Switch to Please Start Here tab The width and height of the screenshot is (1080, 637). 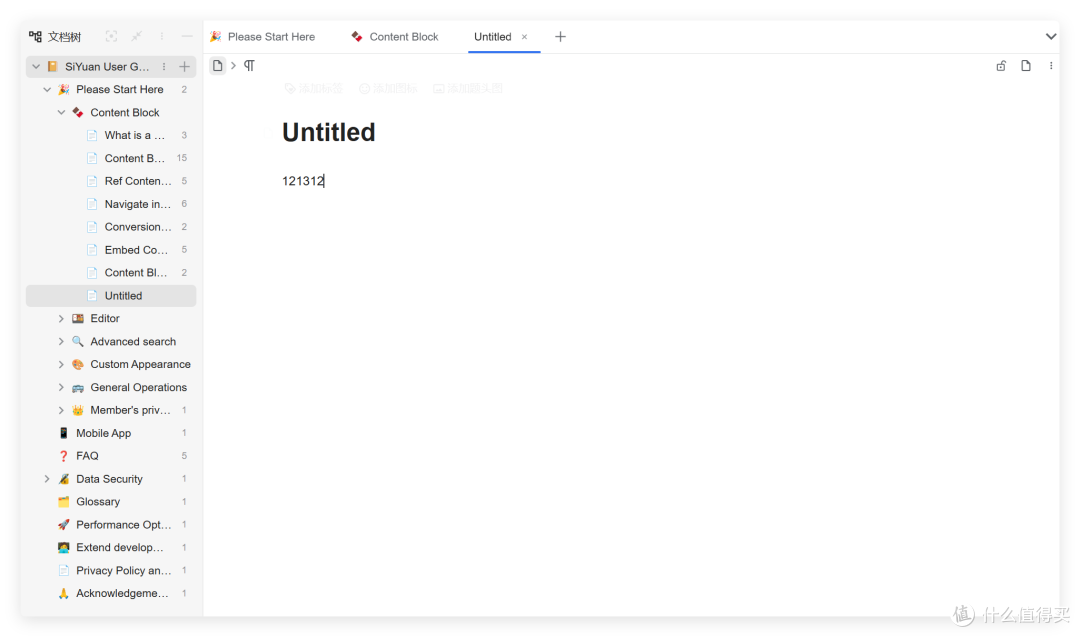(262, 36)
